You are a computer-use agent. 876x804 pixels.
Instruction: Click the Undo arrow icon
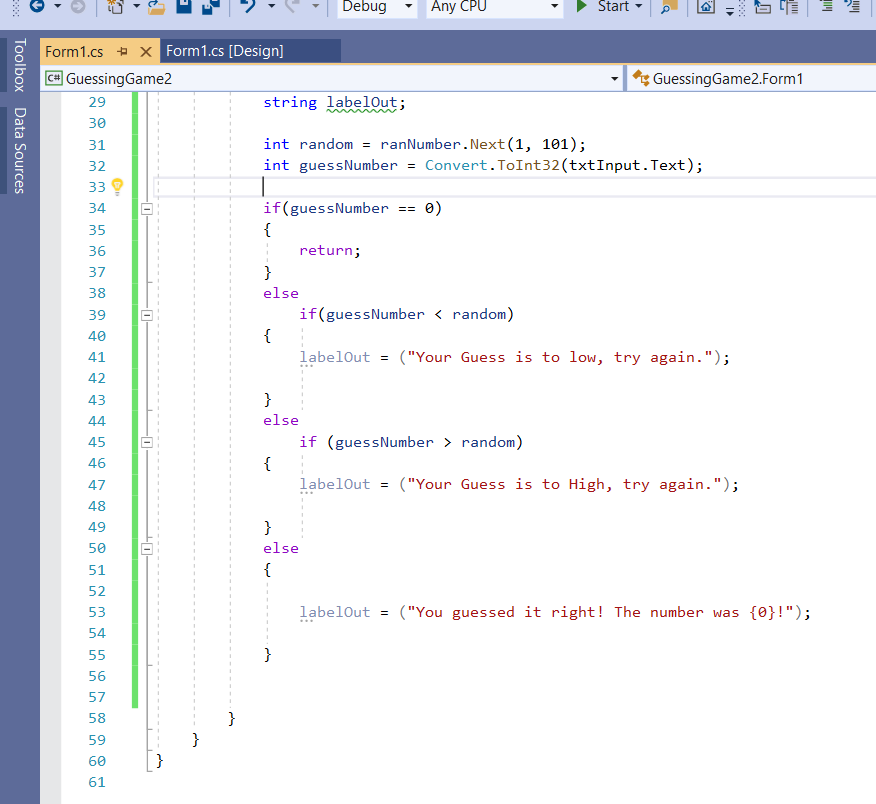[249, 6]
